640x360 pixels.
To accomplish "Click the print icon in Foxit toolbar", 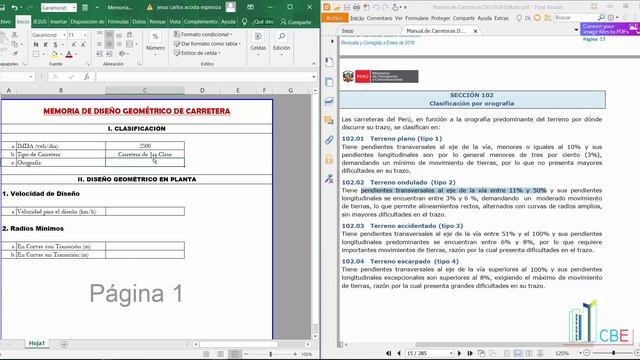I will coord(356,7).
